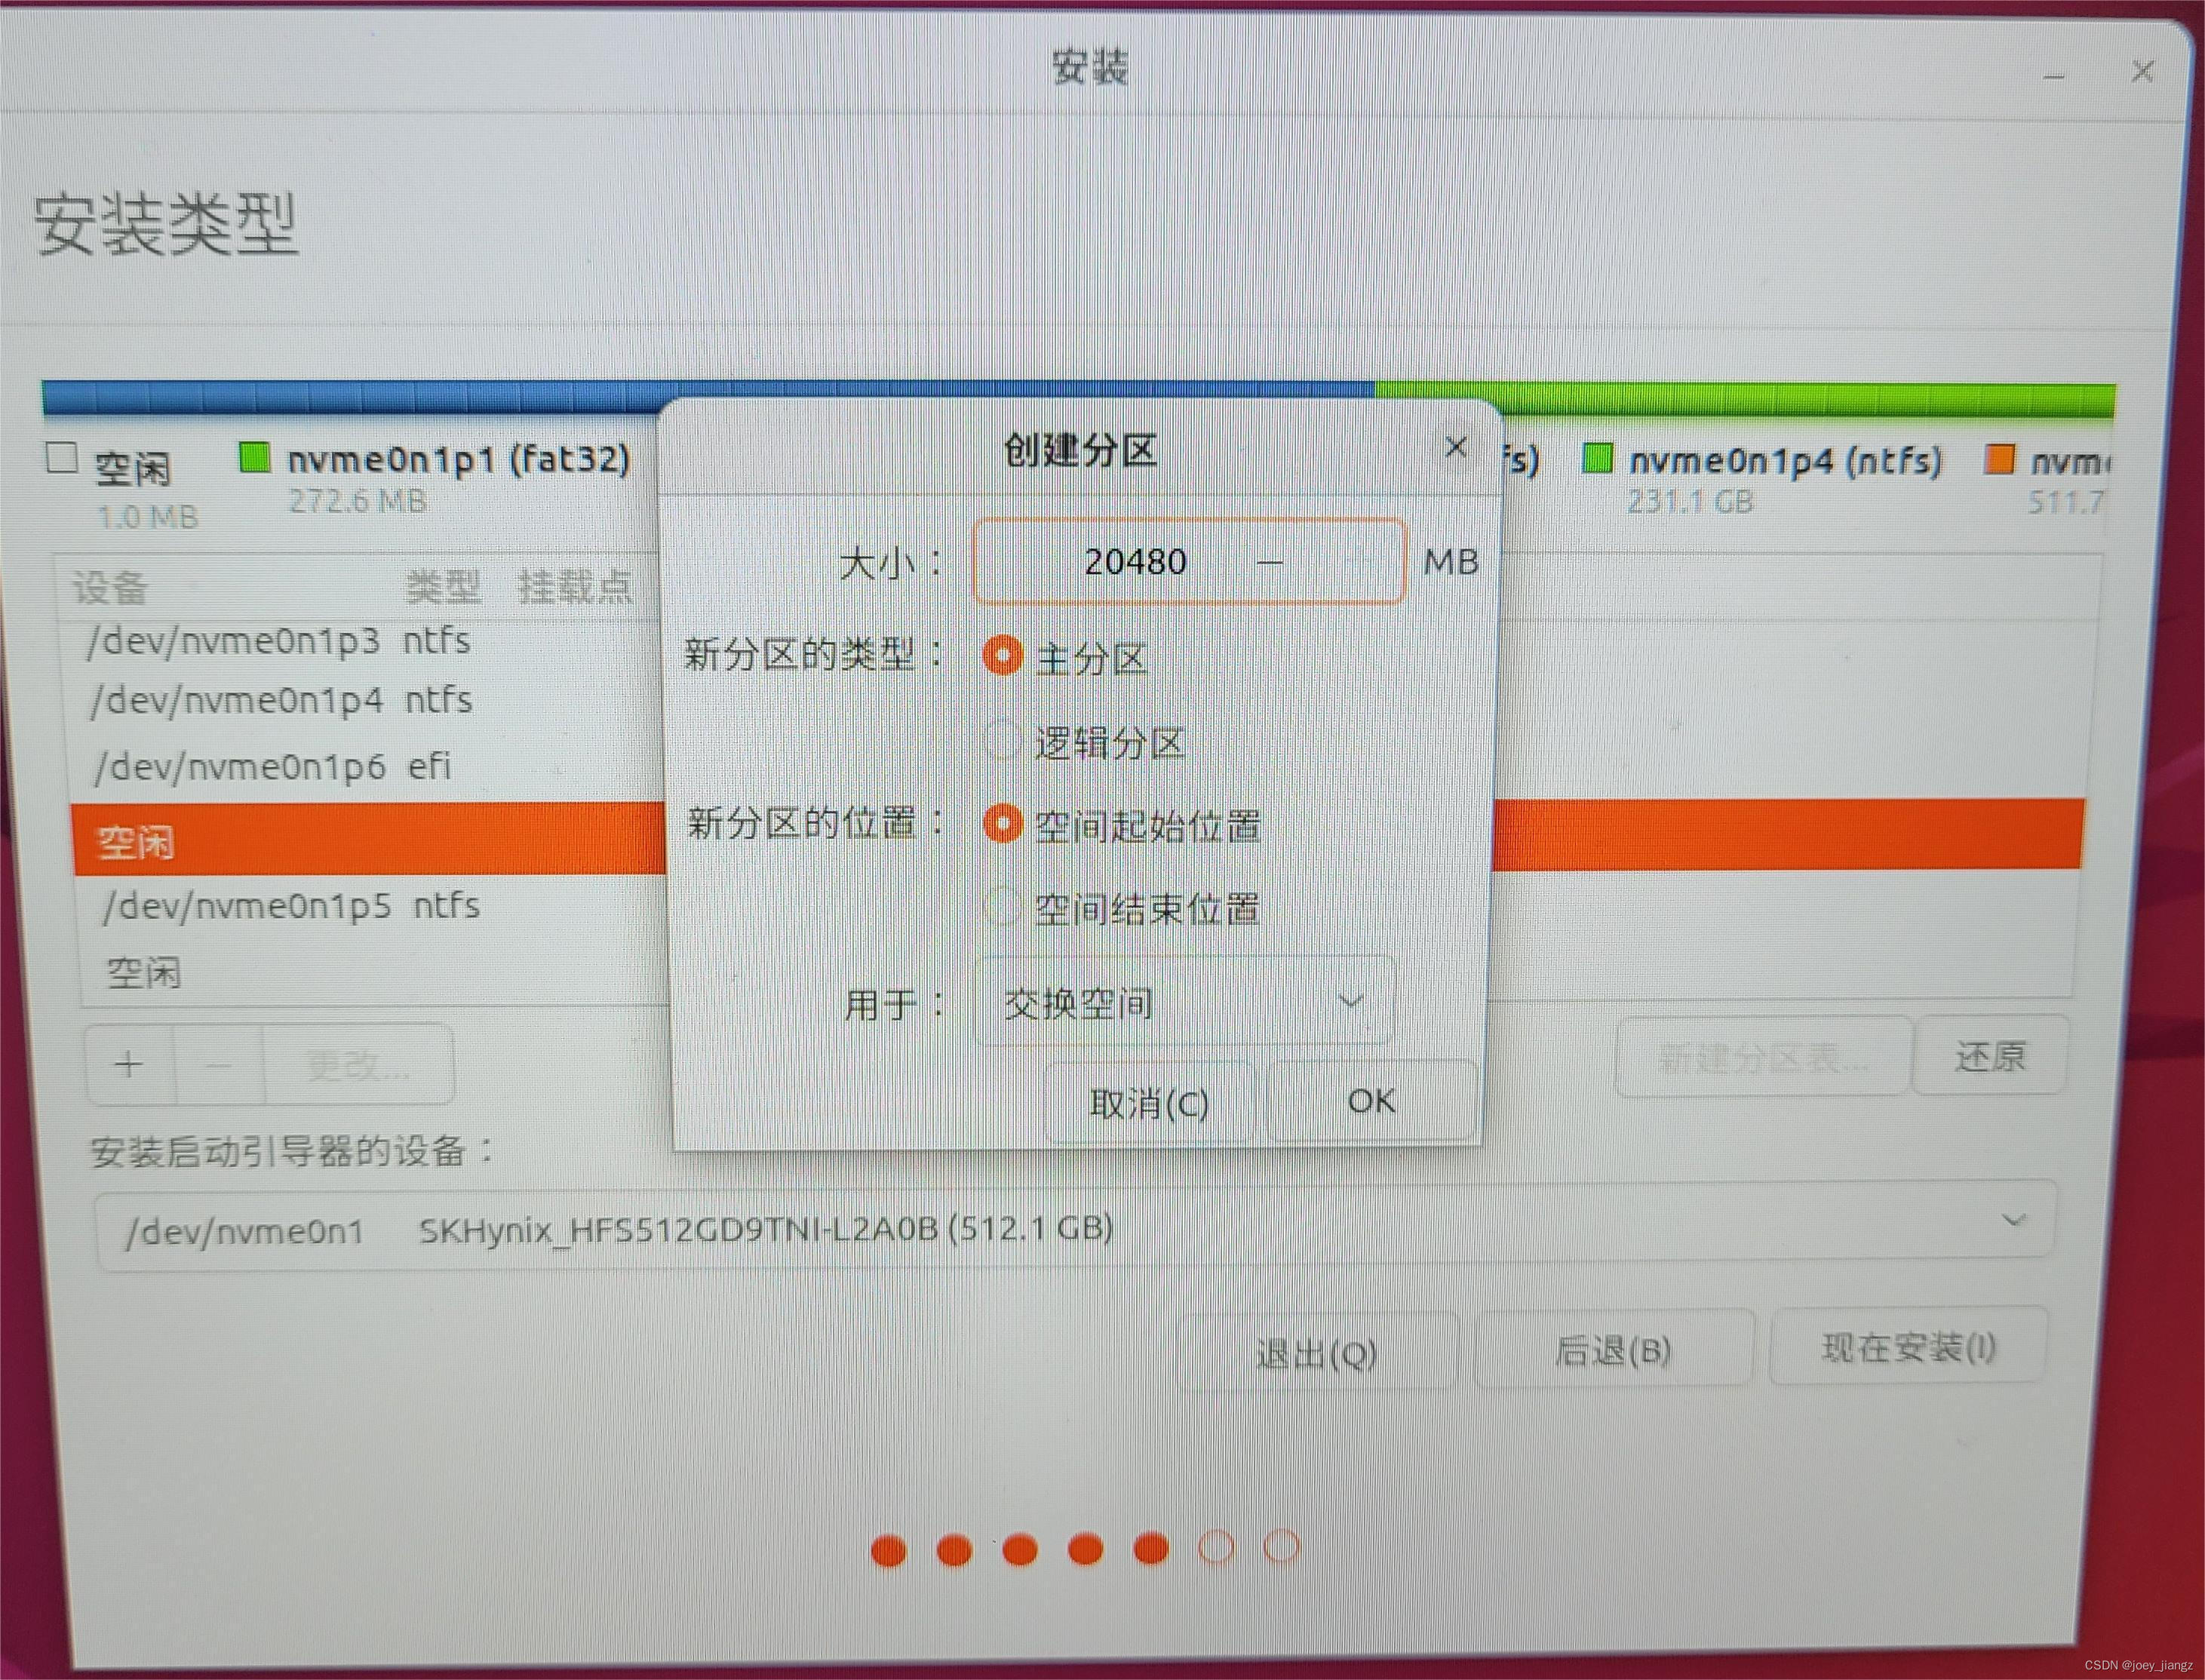Screen dimensions: 2205x1680
Task: Click the green nvme0n1p1 fat32 legend square
Action: pos(254,458)
